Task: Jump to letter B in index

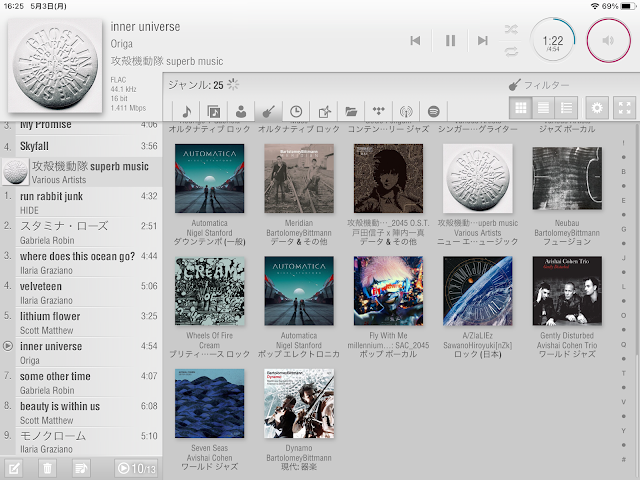Action: [x=623, y=172]
